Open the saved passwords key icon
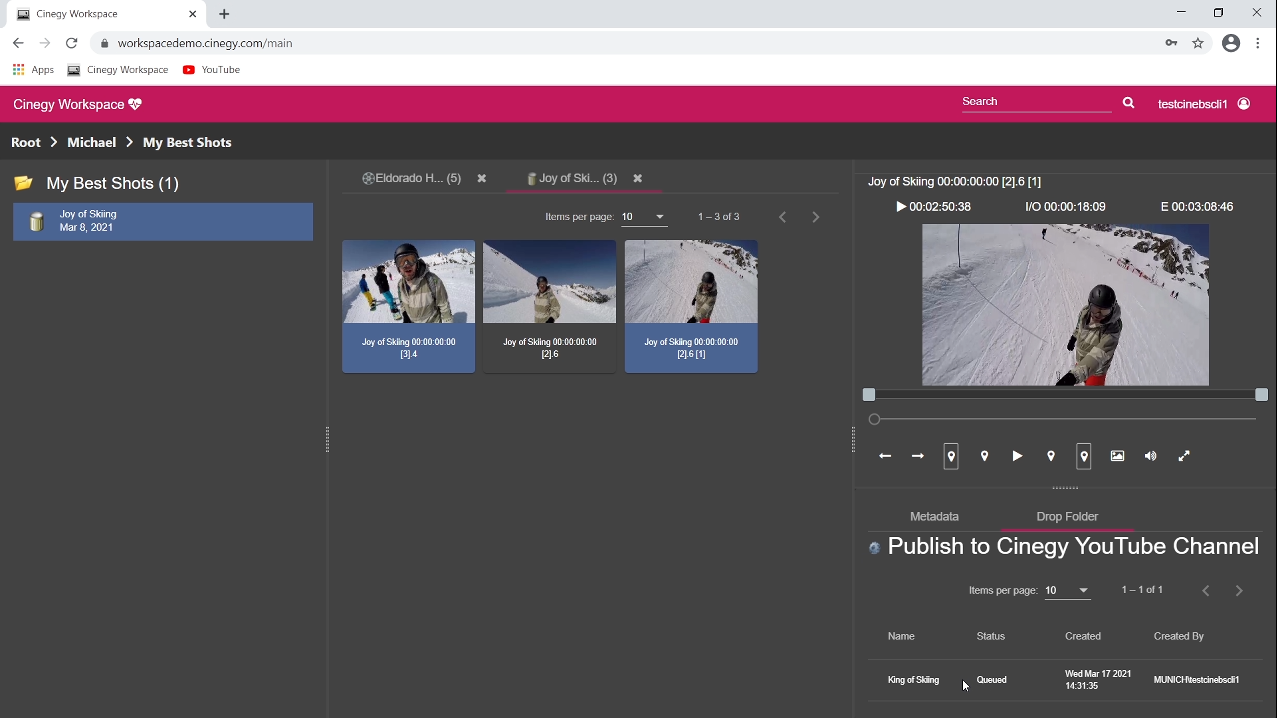Screen dimensions: 1277x718 (x=1171, y=43)
